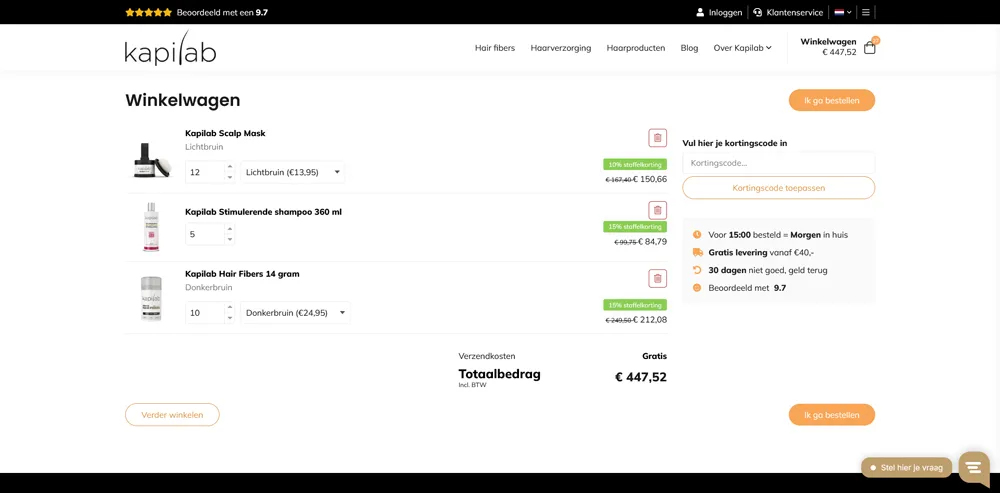Click the delivery truck icon

tap(697, 253)
